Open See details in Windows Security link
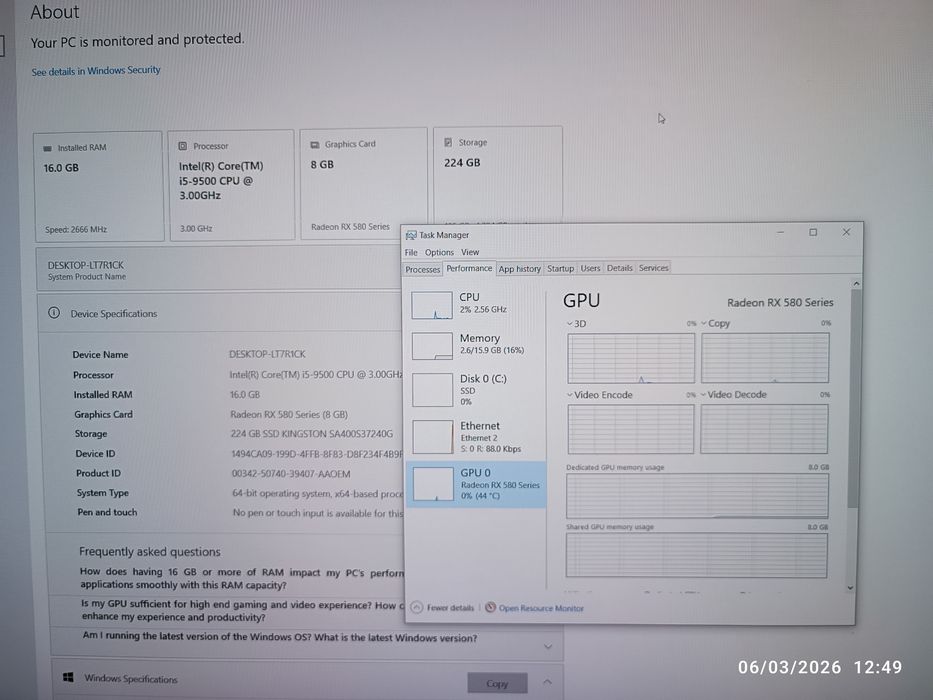The width and height of the screenshot is (933, 700). [96, 71]
